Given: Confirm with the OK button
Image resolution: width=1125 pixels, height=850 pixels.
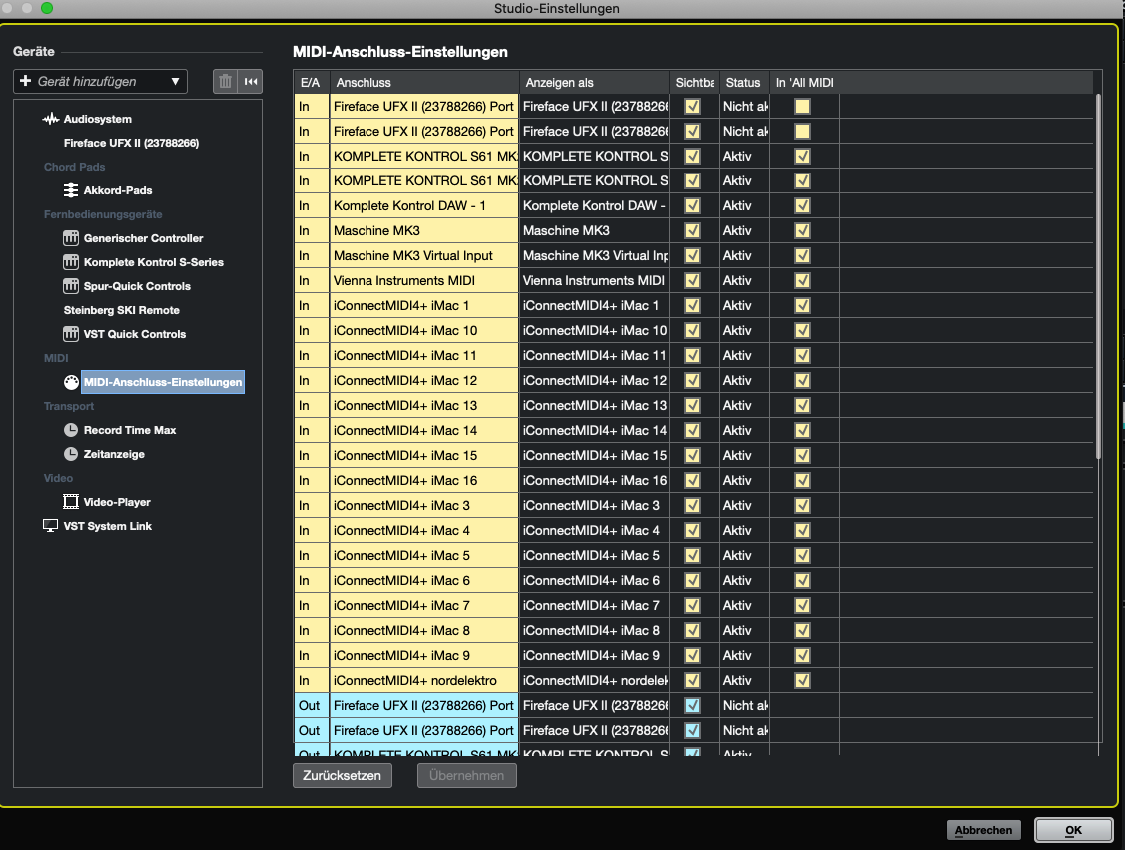Looking at the screenshot, I should coord(1073,830).
